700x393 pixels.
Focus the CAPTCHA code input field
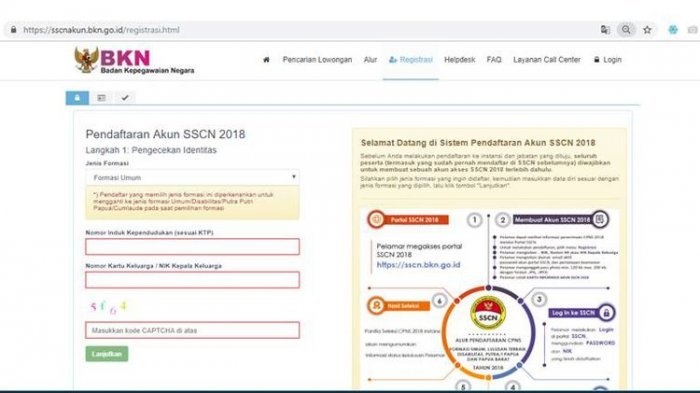(192, 330)
